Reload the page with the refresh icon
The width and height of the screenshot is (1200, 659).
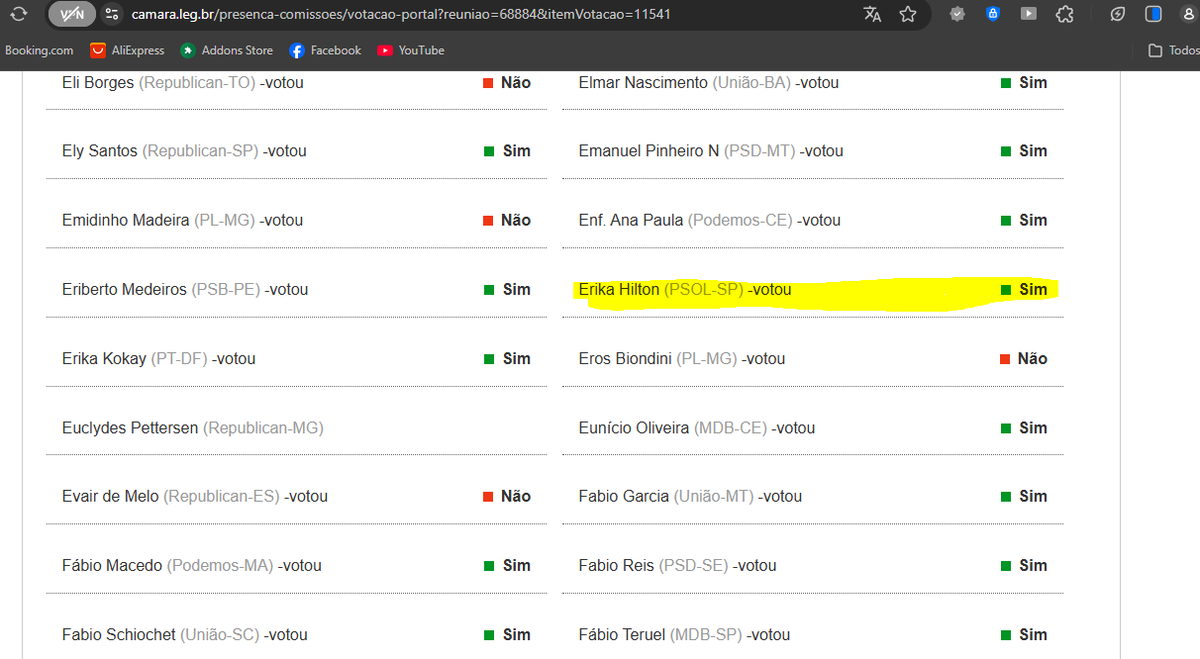click(18, 14)
